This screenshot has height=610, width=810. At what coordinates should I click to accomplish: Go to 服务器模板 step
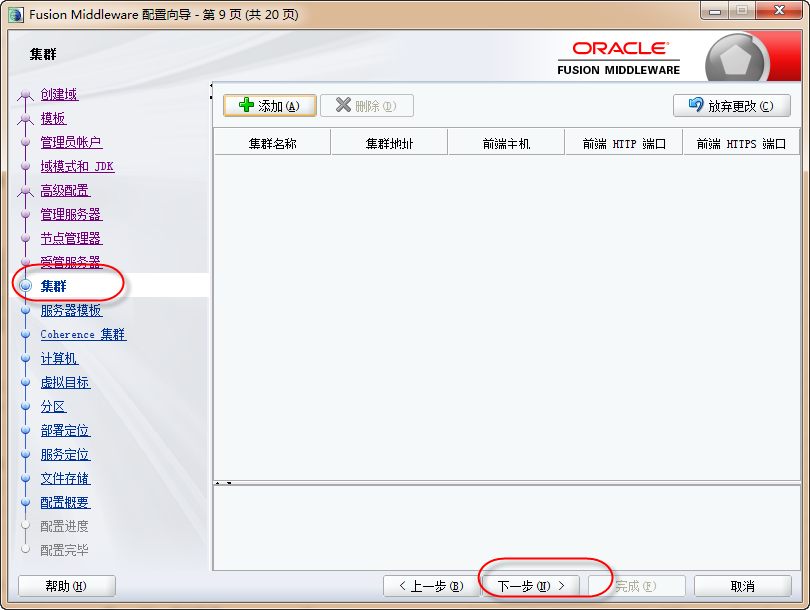[x=71, y=310]
